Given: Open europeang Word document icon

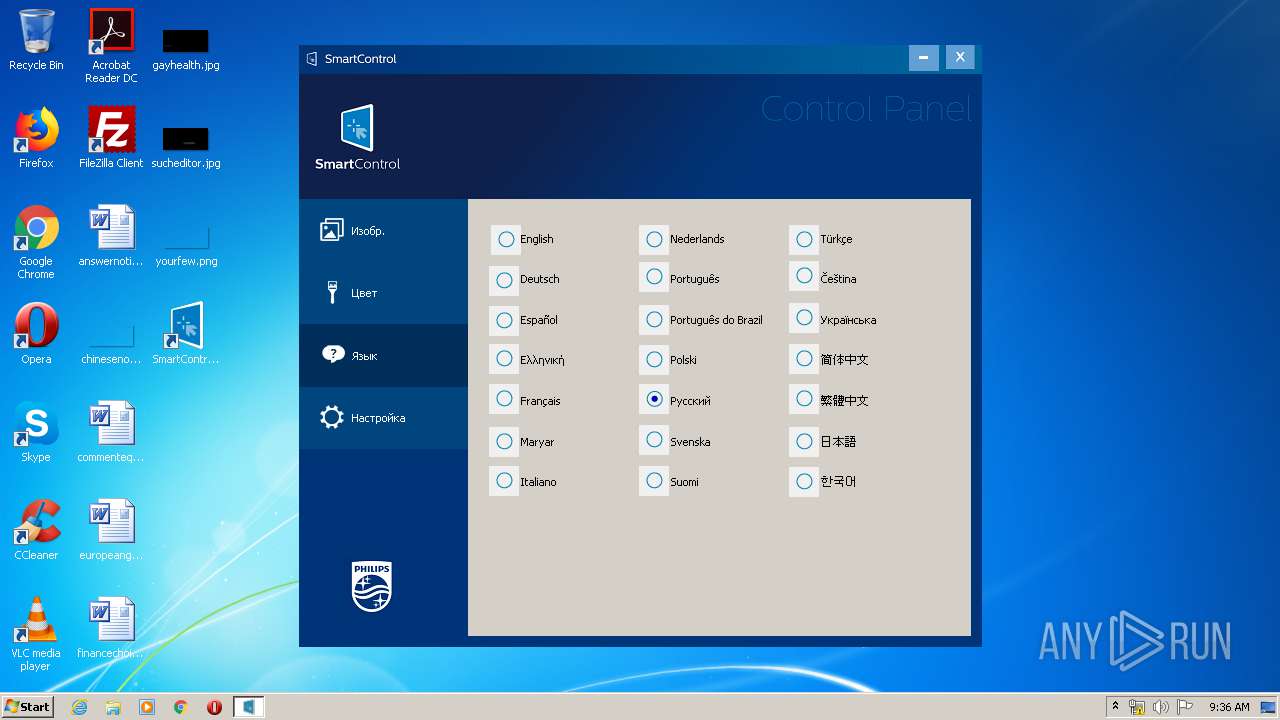Looking at the screenshot, I should 111,530.
